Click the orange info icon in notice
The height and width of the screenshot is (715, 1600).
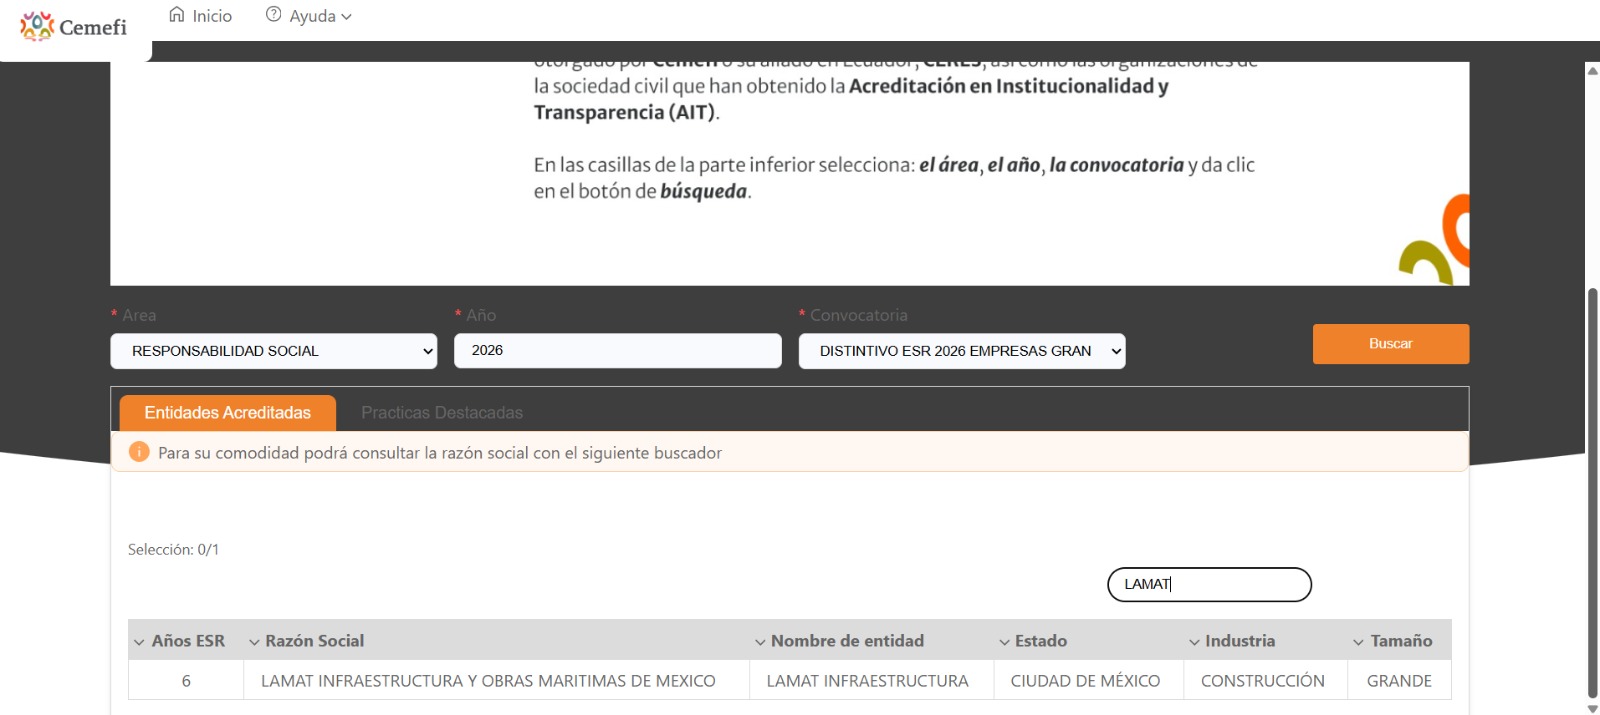point(139,453)
